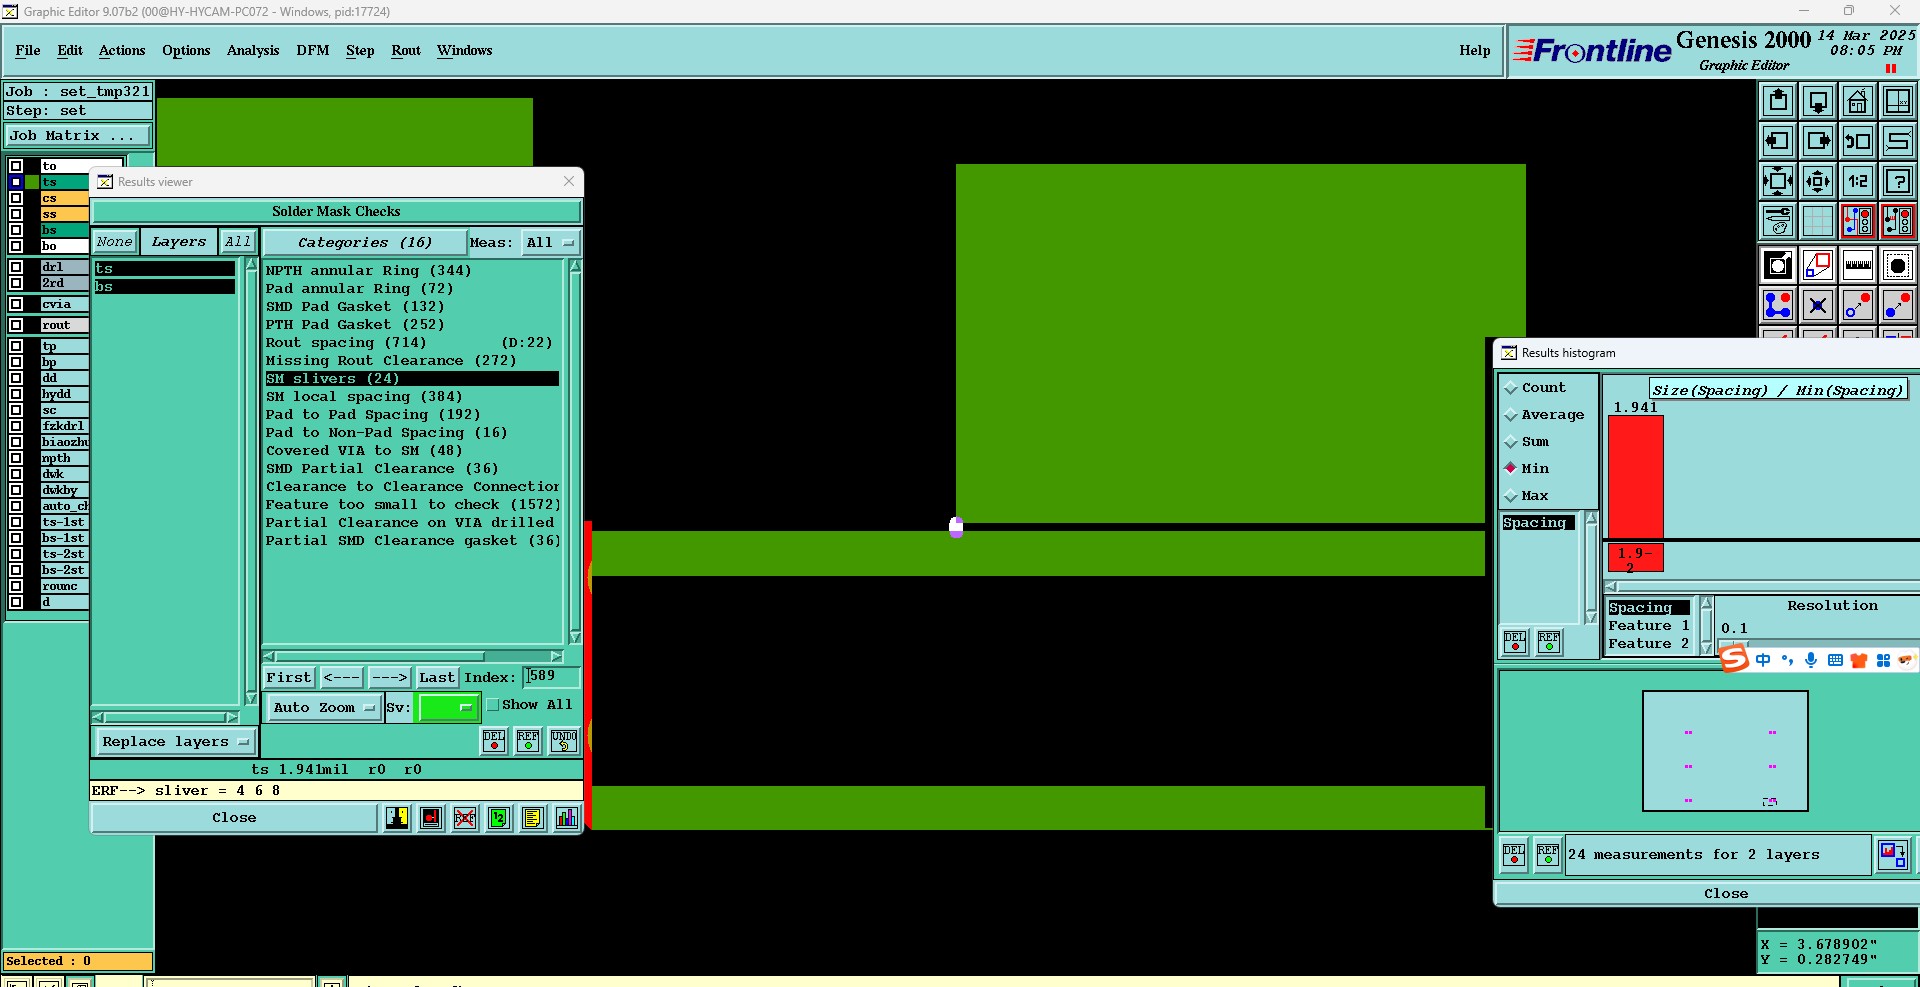Click the Index input field showing 589
This screenshot has width=1920, height=987.
(x=552, y=676)
